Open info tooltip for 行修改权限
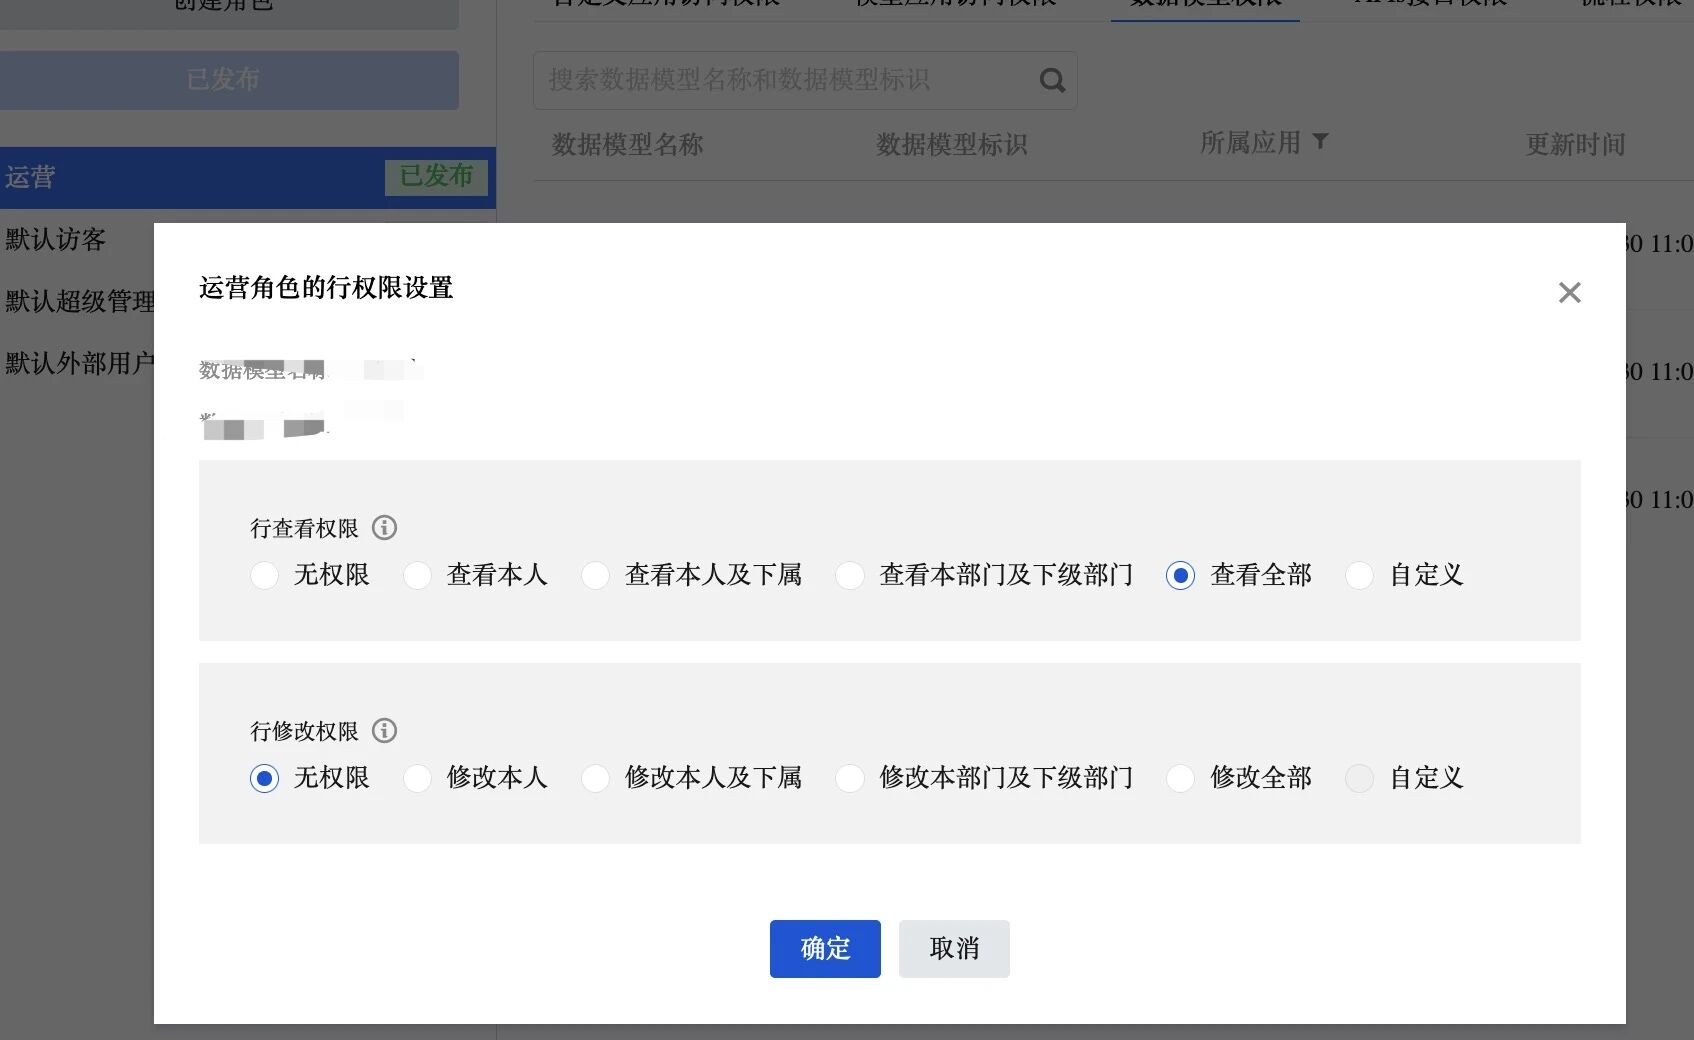Image resolution: width=1694 pixels, height=1040 pixels. (384, 730)
